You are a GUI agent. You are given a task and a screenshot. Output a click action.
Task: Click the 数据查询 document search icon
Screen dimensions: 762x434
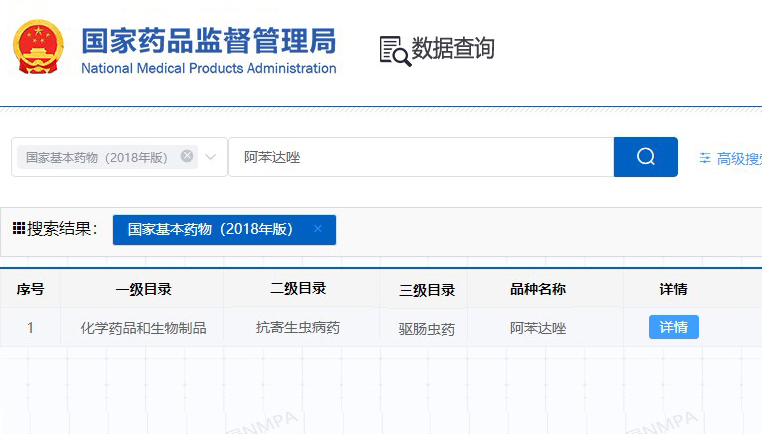395,50
